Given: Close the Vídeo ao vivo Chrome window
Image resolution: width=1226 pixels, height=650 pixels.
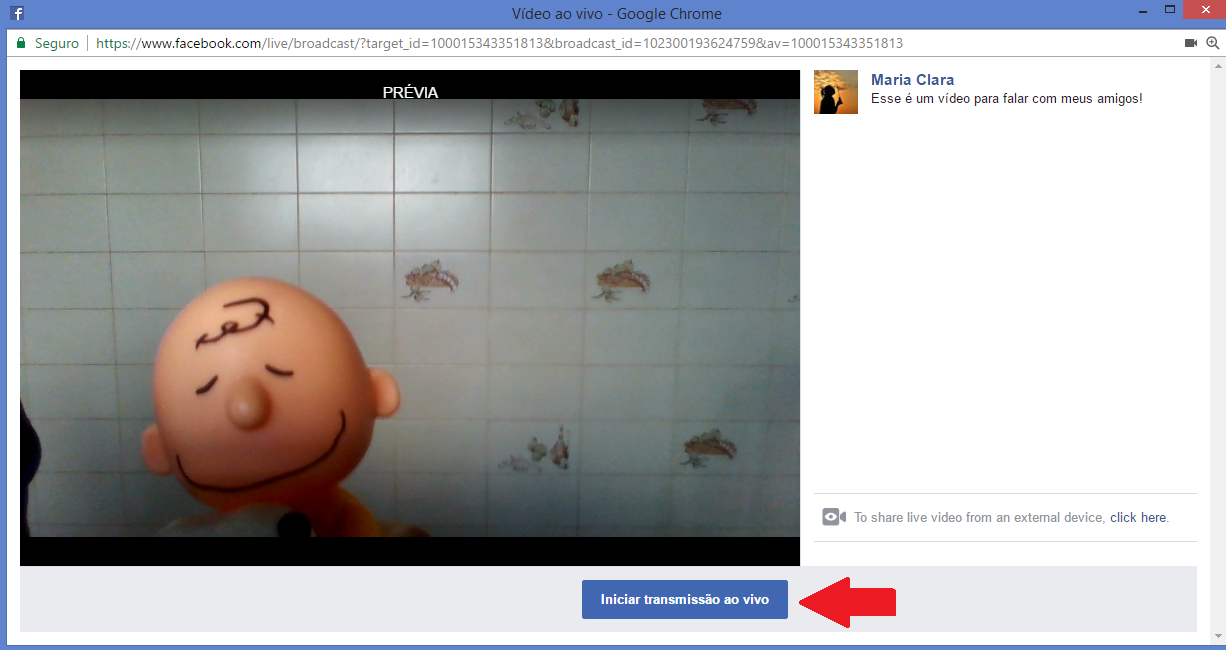Looking at the screenshot, I should [x=1203, y=10].
